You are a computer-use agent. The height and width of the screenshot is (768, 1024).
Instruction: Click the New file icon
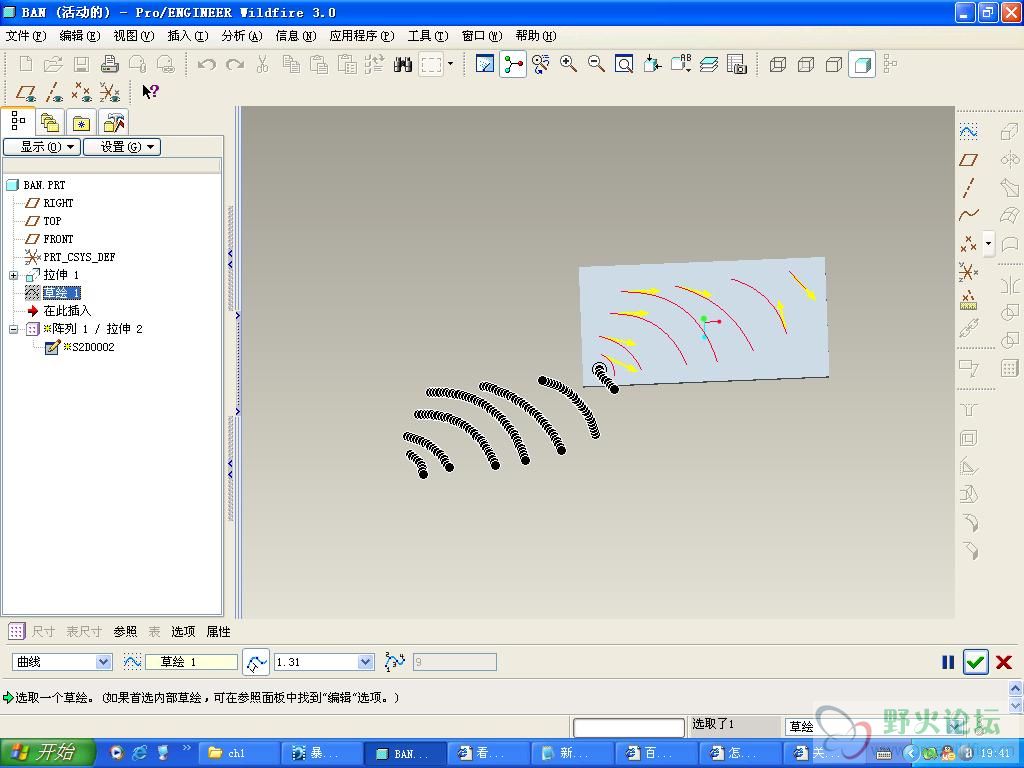(x=25, y=64)
